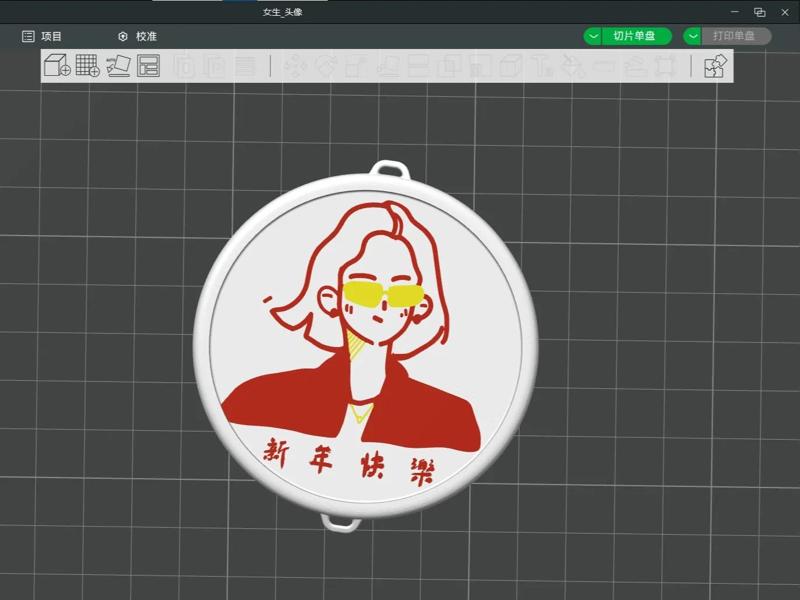Click the add plate icon
Viewport: 800px width, 600px height.
click(x=86, y=67)
